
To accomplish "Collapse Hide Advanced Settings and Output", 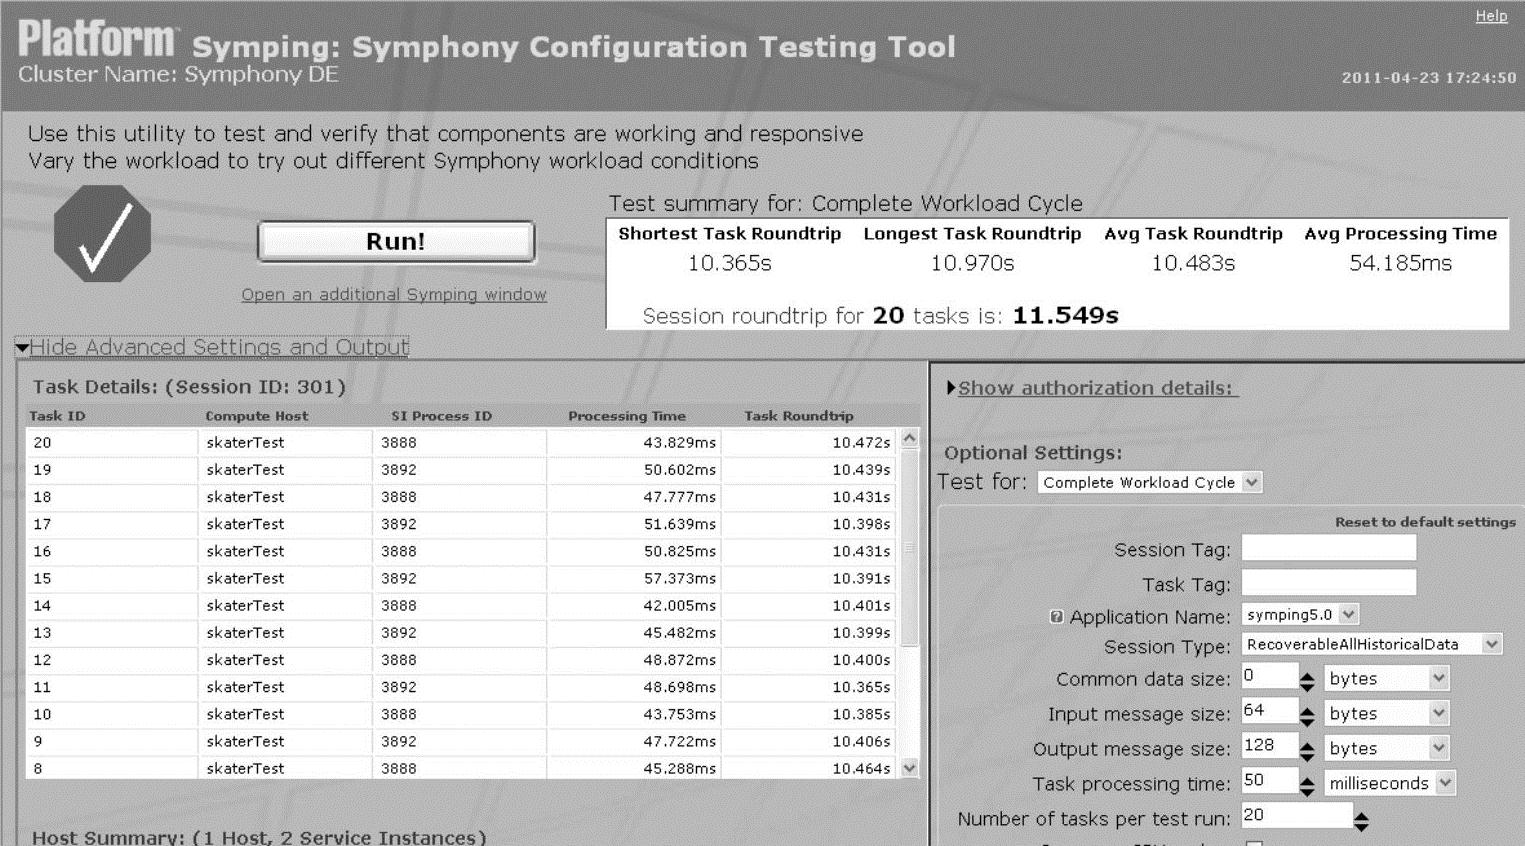I will pyautogui.click(x=218, y=347).
